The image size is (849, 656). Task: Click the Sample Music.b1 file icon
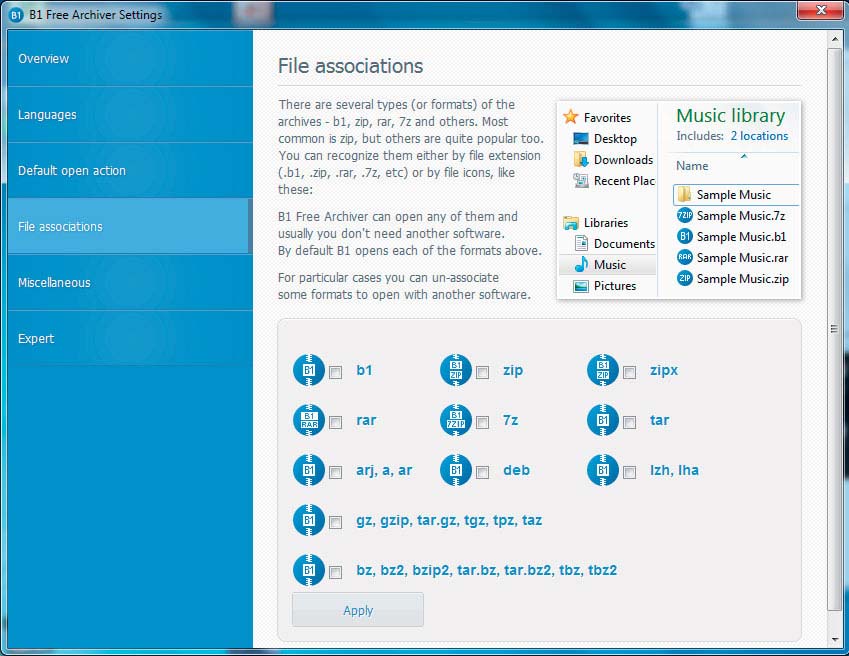click(684, 237)
